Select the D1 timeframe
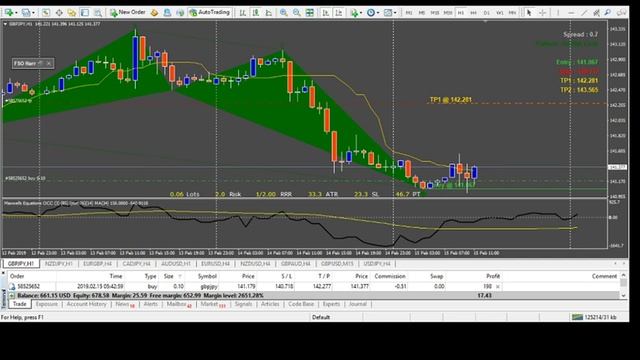Viewport: 640px width, 360px height. 487,13
